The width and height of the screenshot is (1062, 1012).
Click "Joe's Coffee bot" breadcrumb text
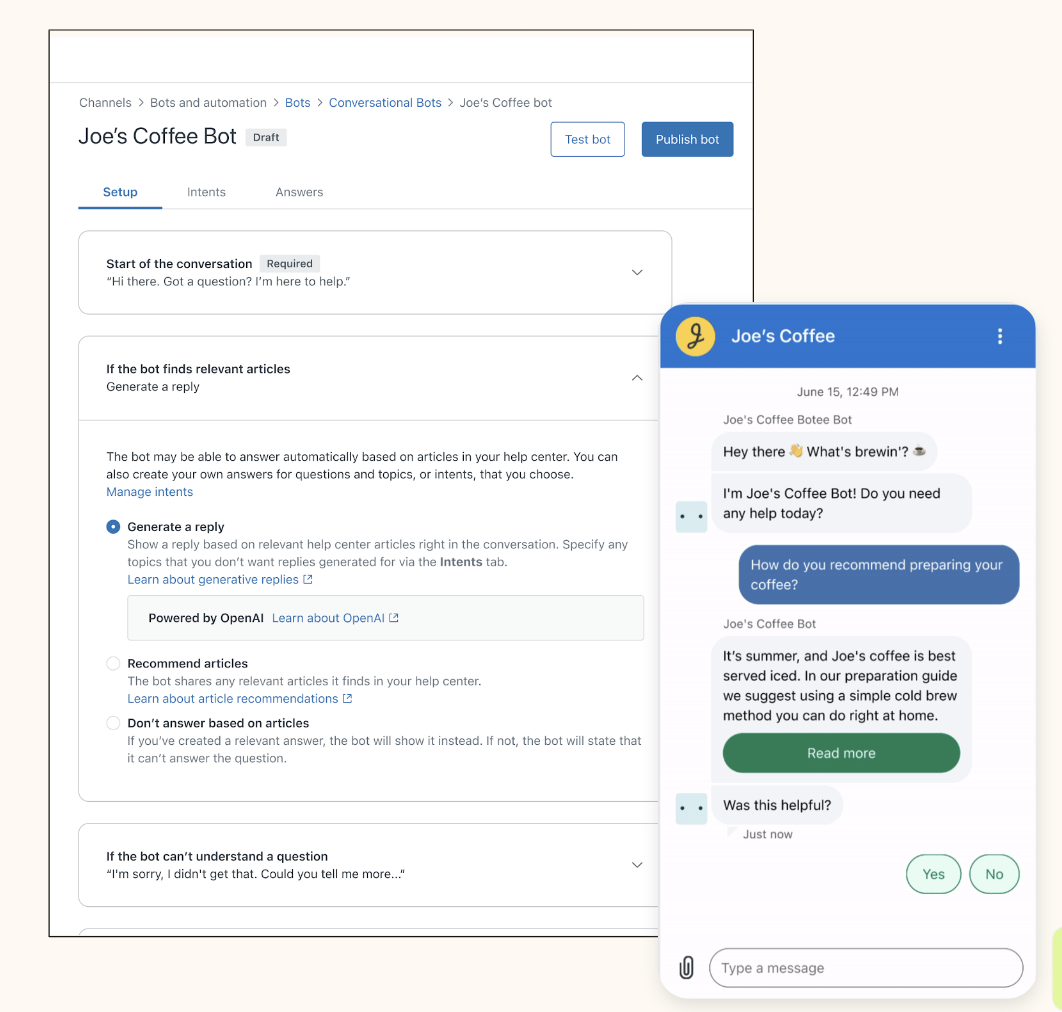point(506,103)
